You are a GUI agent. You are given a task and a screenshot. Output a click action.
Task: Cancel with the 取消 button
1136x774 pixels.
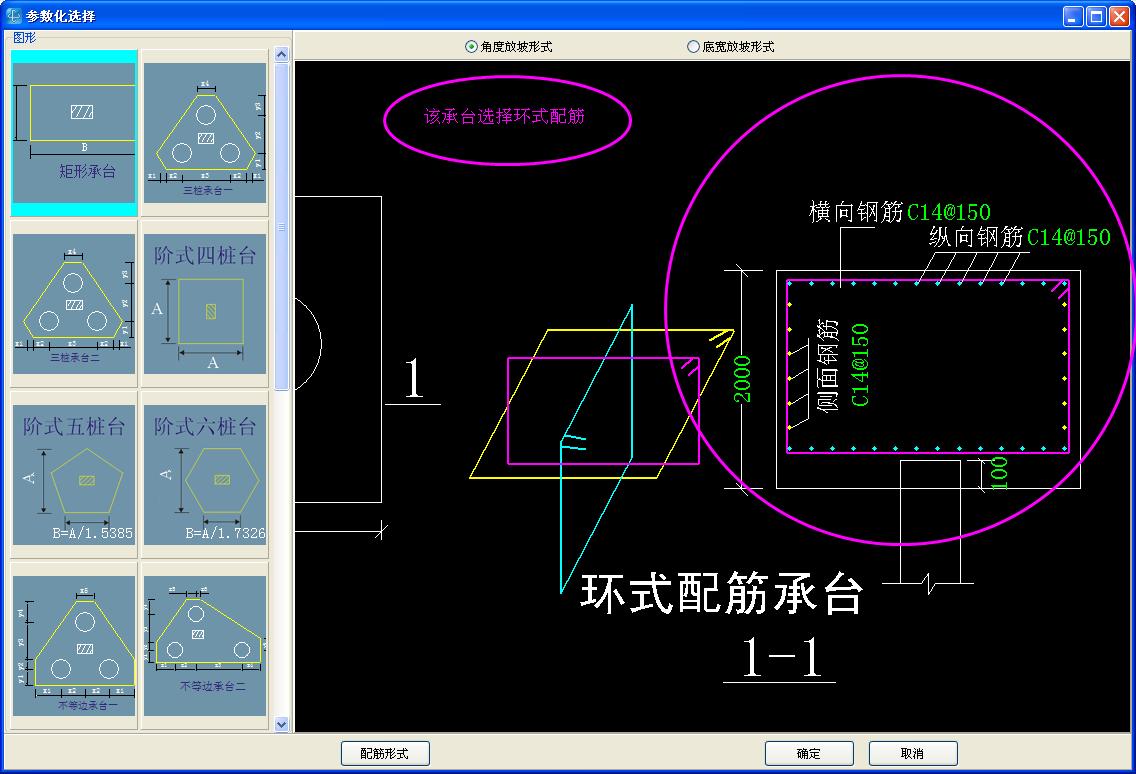click(913, 754)
